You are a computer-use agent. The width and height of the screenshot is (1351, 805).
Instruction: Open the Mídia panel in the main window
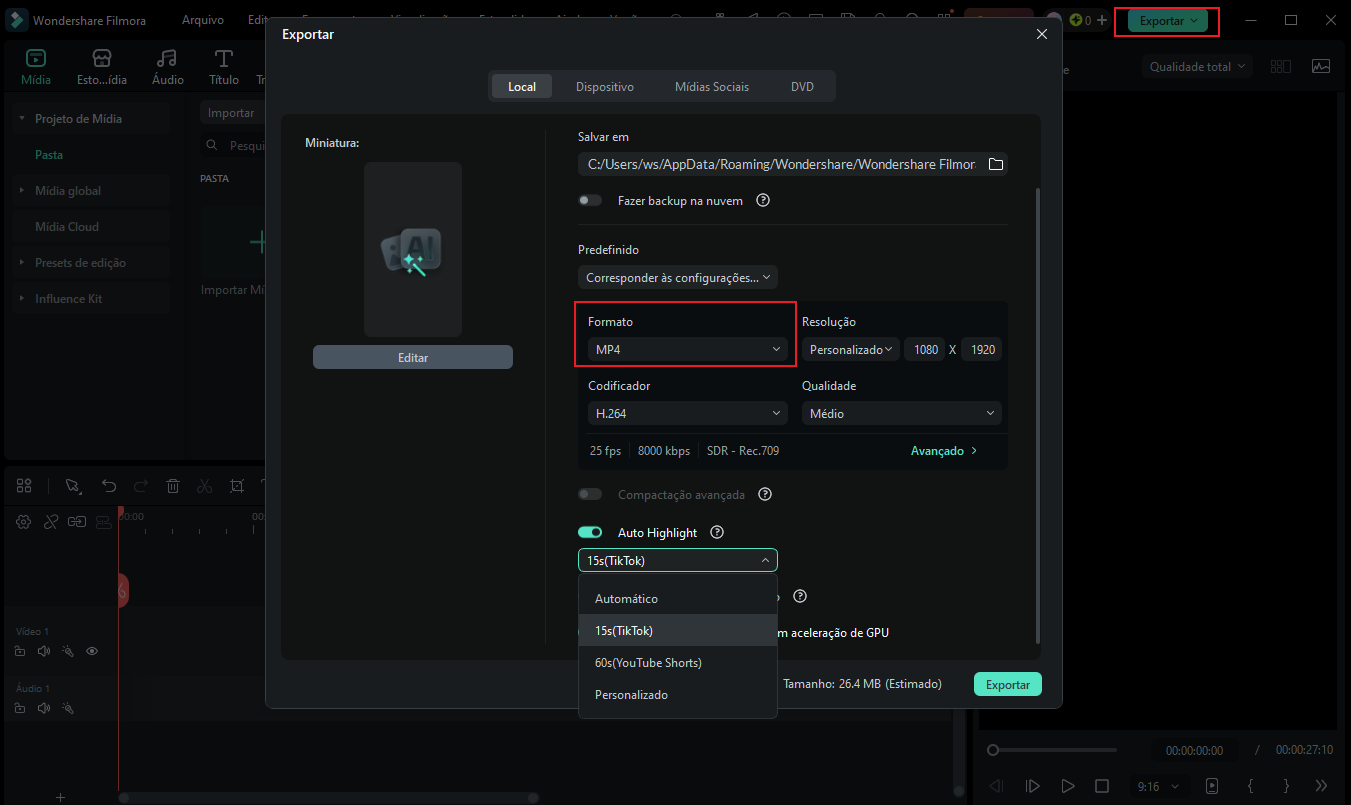[x=36, y=67]
